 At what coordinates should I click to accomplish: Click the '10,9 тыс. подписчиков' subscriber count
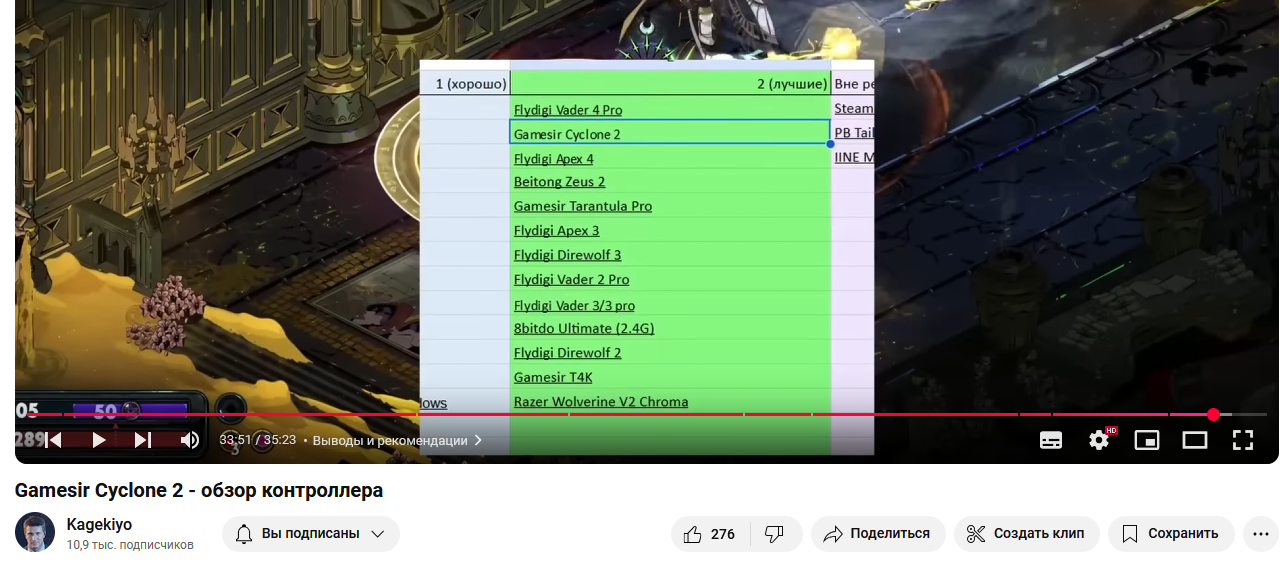(x=130, y=545)
